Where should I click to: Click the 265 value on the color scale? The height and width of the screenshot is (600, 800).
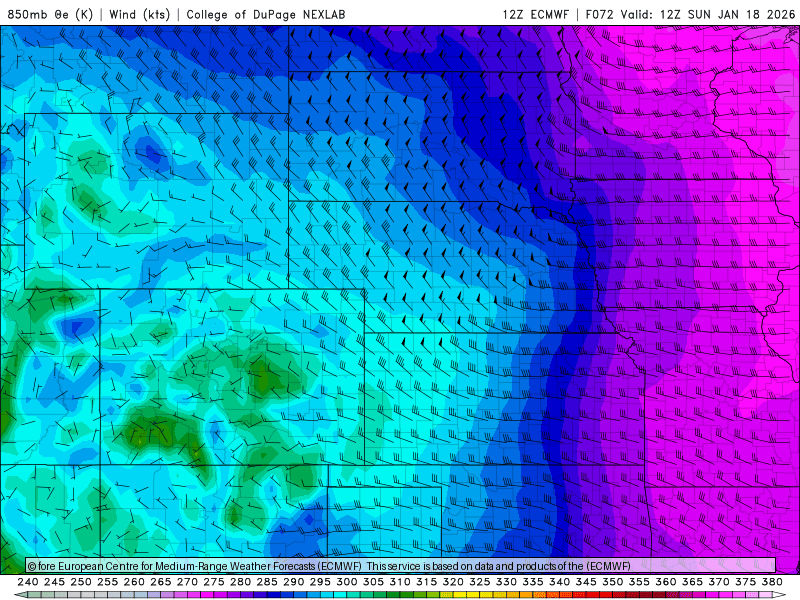(x=160, y=582)
